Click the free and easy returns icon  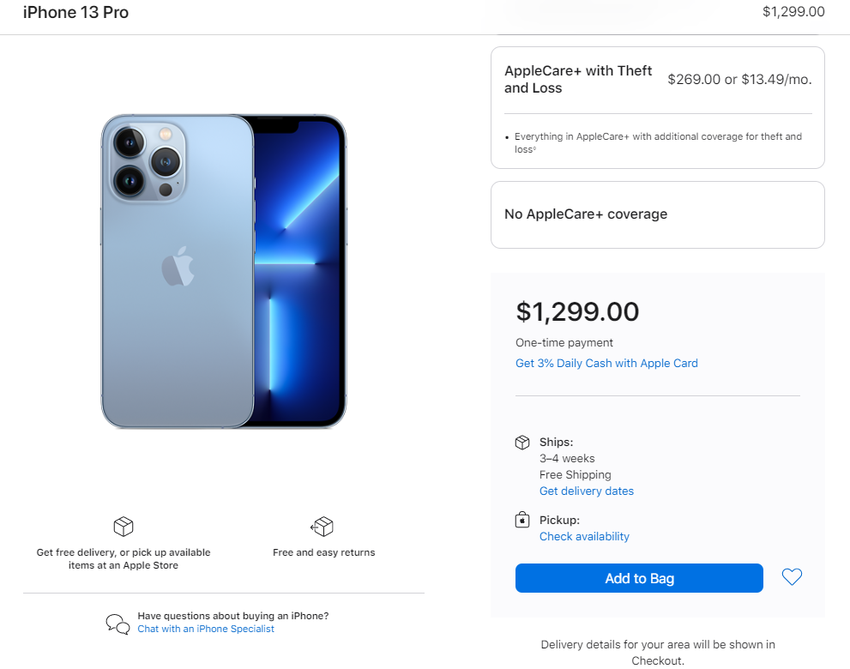[322, 527]
